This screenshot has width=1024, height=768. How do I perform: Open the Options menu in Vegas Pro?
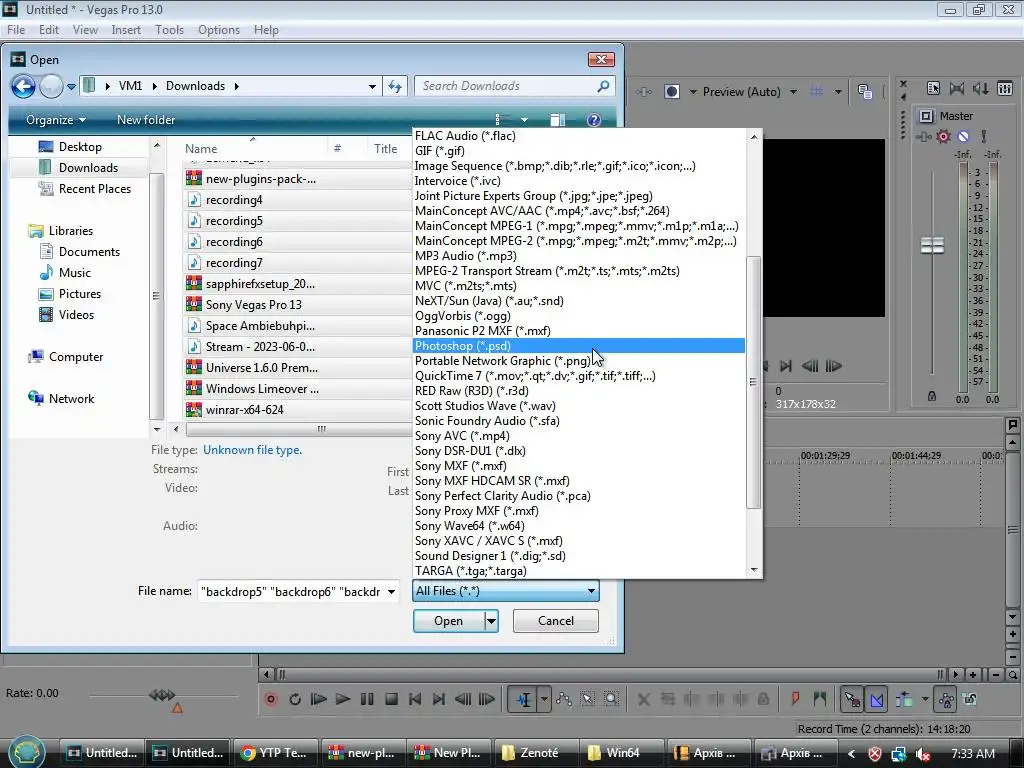click(x=219, y=30)
